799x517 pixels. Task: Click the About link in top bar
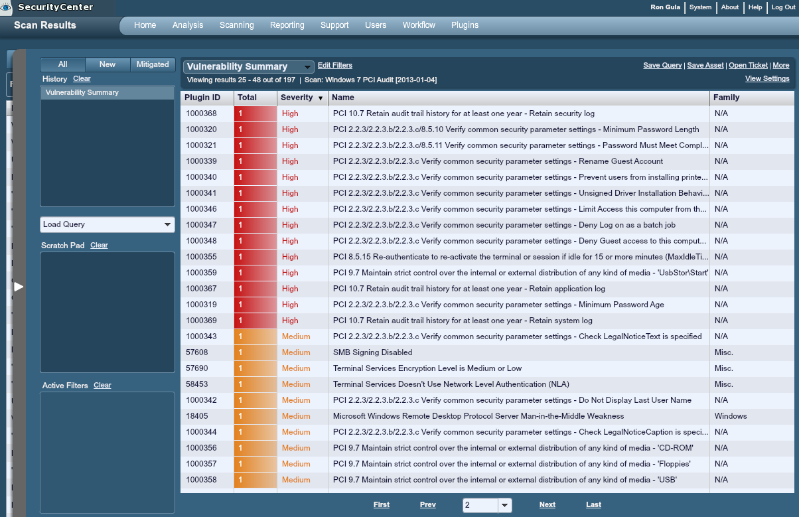[x=730, y=7]
